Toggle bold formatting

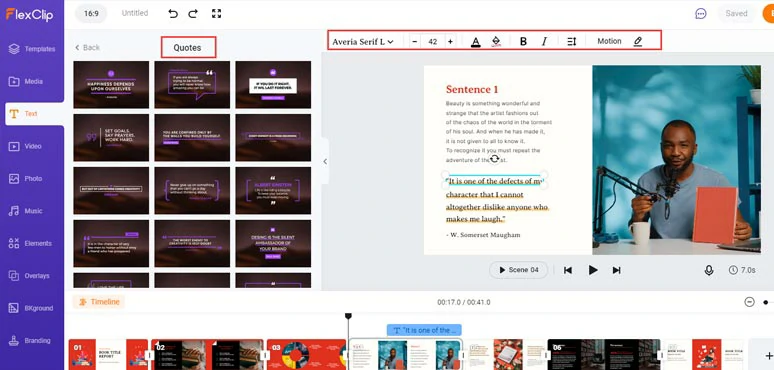[x=523, y=42]
